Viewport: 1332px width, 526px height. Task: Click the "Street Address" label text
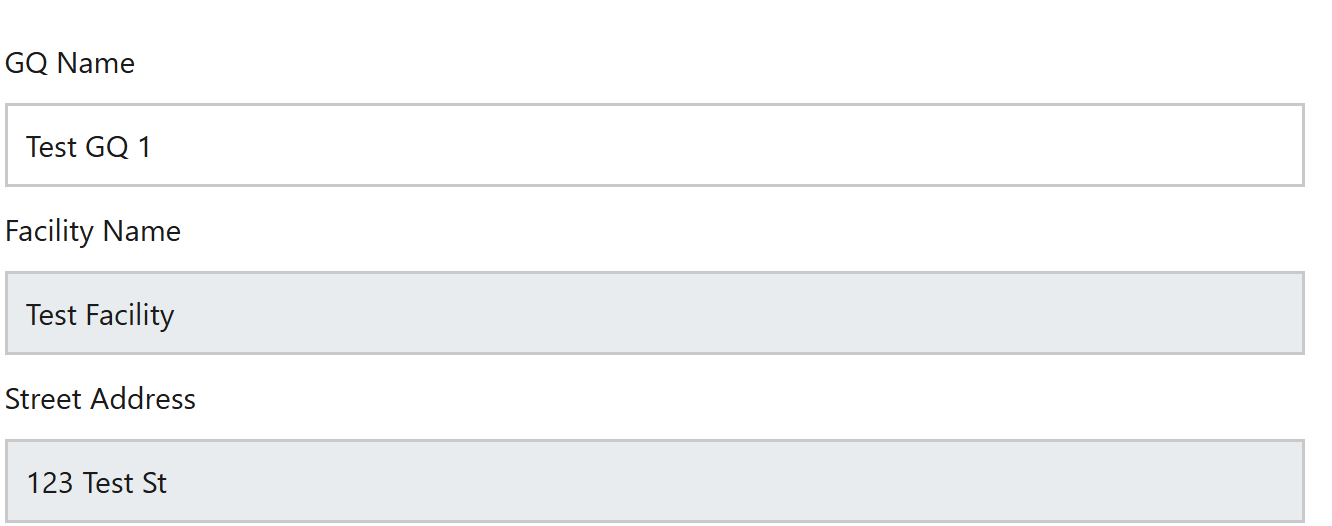click(x=100, y=399)
